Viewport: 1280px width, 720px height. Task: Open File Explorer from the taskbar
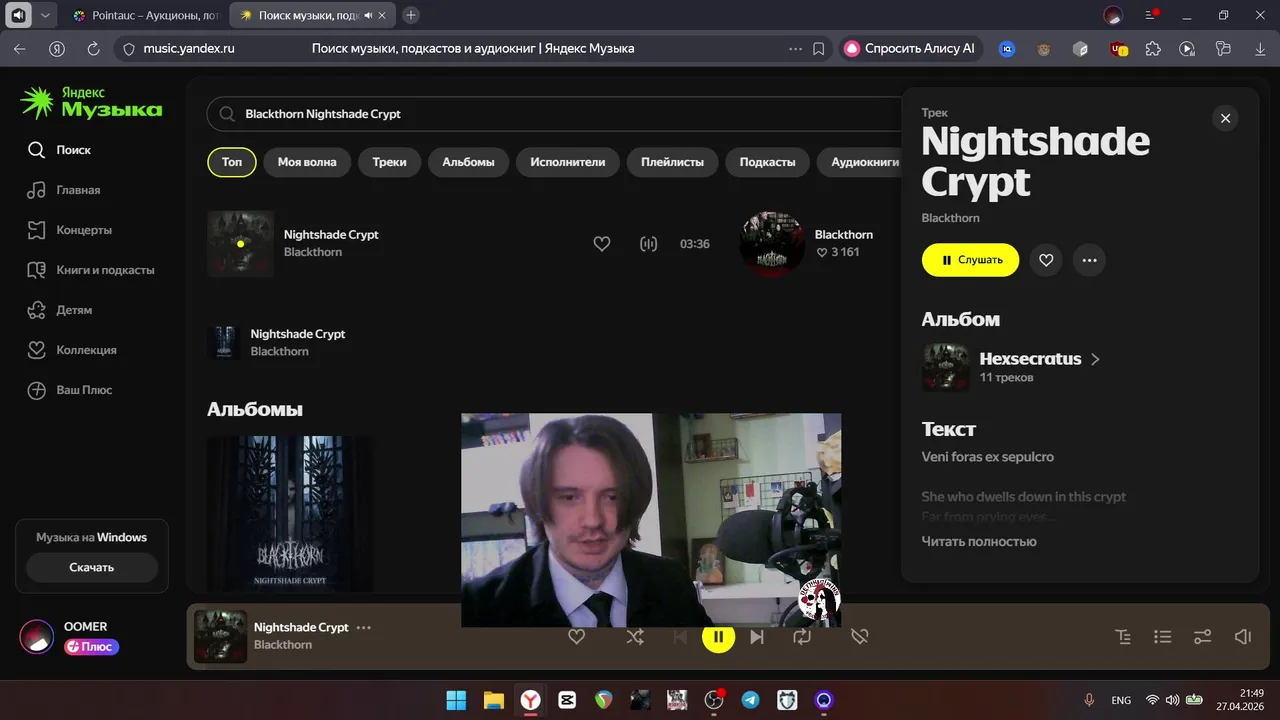pos(493,700)
